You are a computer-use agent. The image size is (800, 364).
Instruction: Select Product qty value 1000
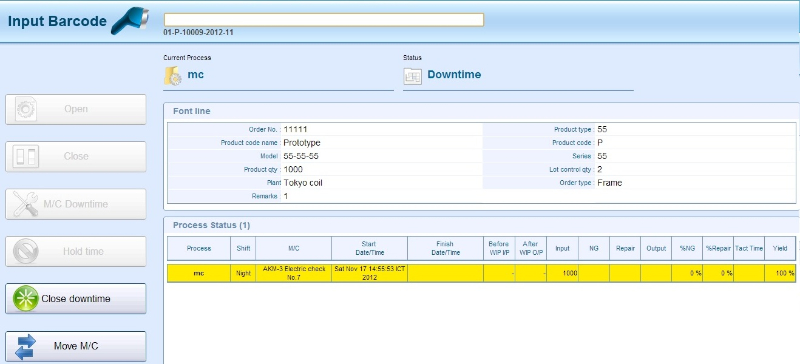(293, 169)
